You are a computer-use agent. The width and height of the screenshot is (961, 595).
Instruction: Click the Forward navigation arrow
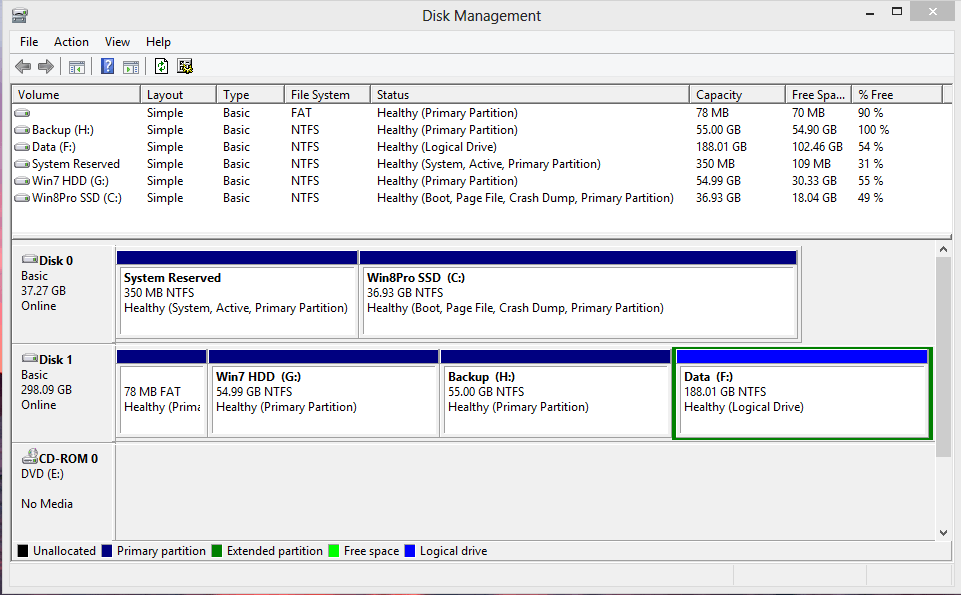45,66
